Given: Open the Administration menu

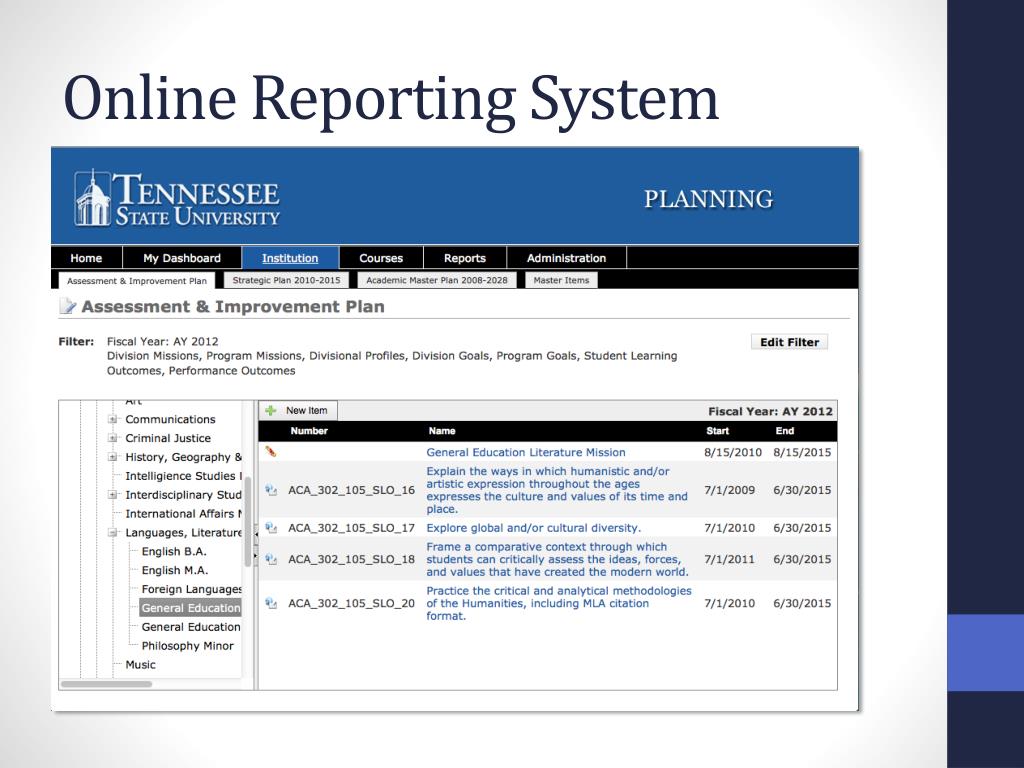Looking at the screenshot, I should (x=567, y=258).
